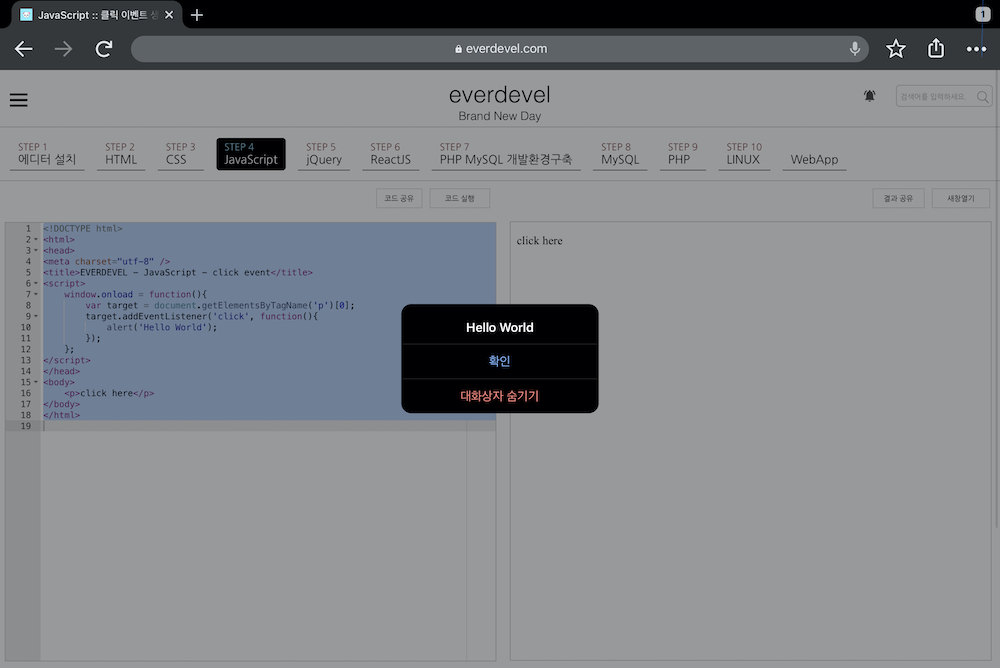Open STEP 10 LINUX tab

pyautogui.click(x=744, y=154)
